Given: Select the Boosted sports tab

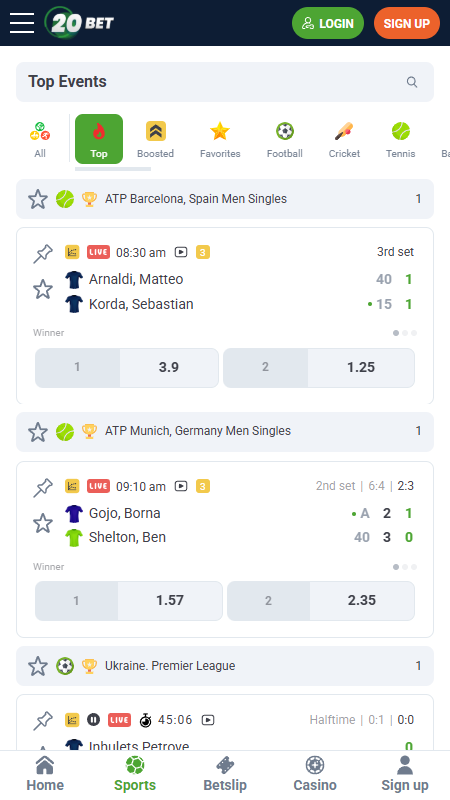Looking at the screenshot, I should (x=156, y=139).
